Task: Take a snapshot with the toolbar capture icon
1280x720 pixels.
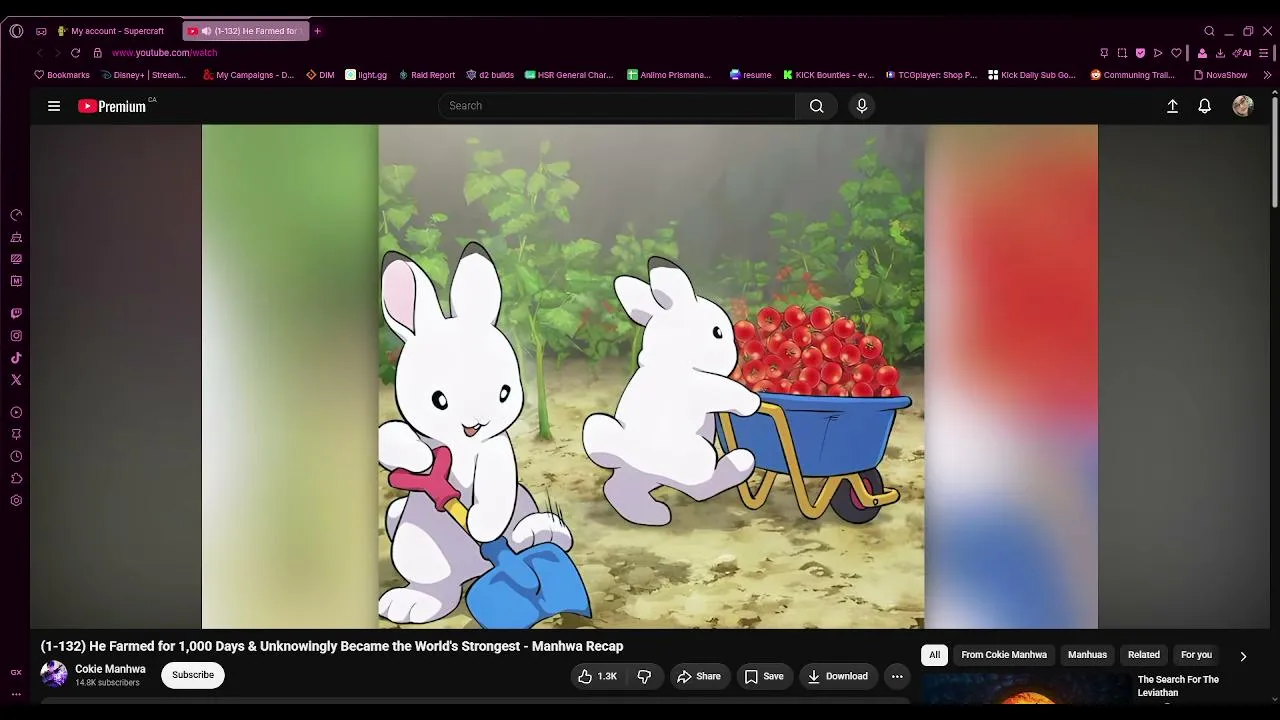Action: point(1122,53)
